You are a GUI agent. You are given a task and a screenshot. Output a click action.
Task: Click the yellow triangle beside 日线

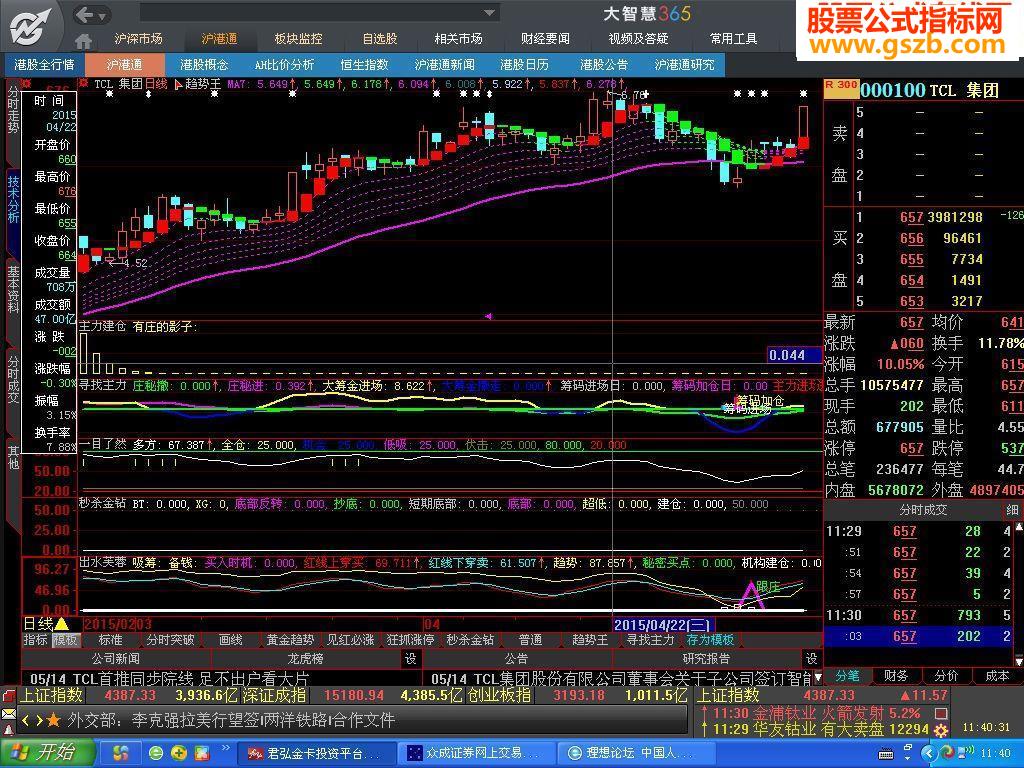(62, 624)
